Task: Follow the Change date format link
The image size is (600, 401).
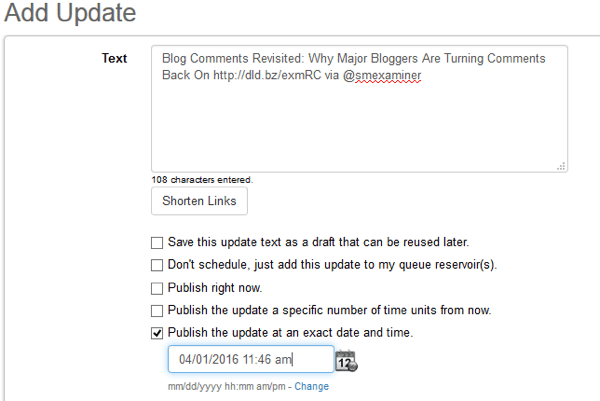Action: 311,386
